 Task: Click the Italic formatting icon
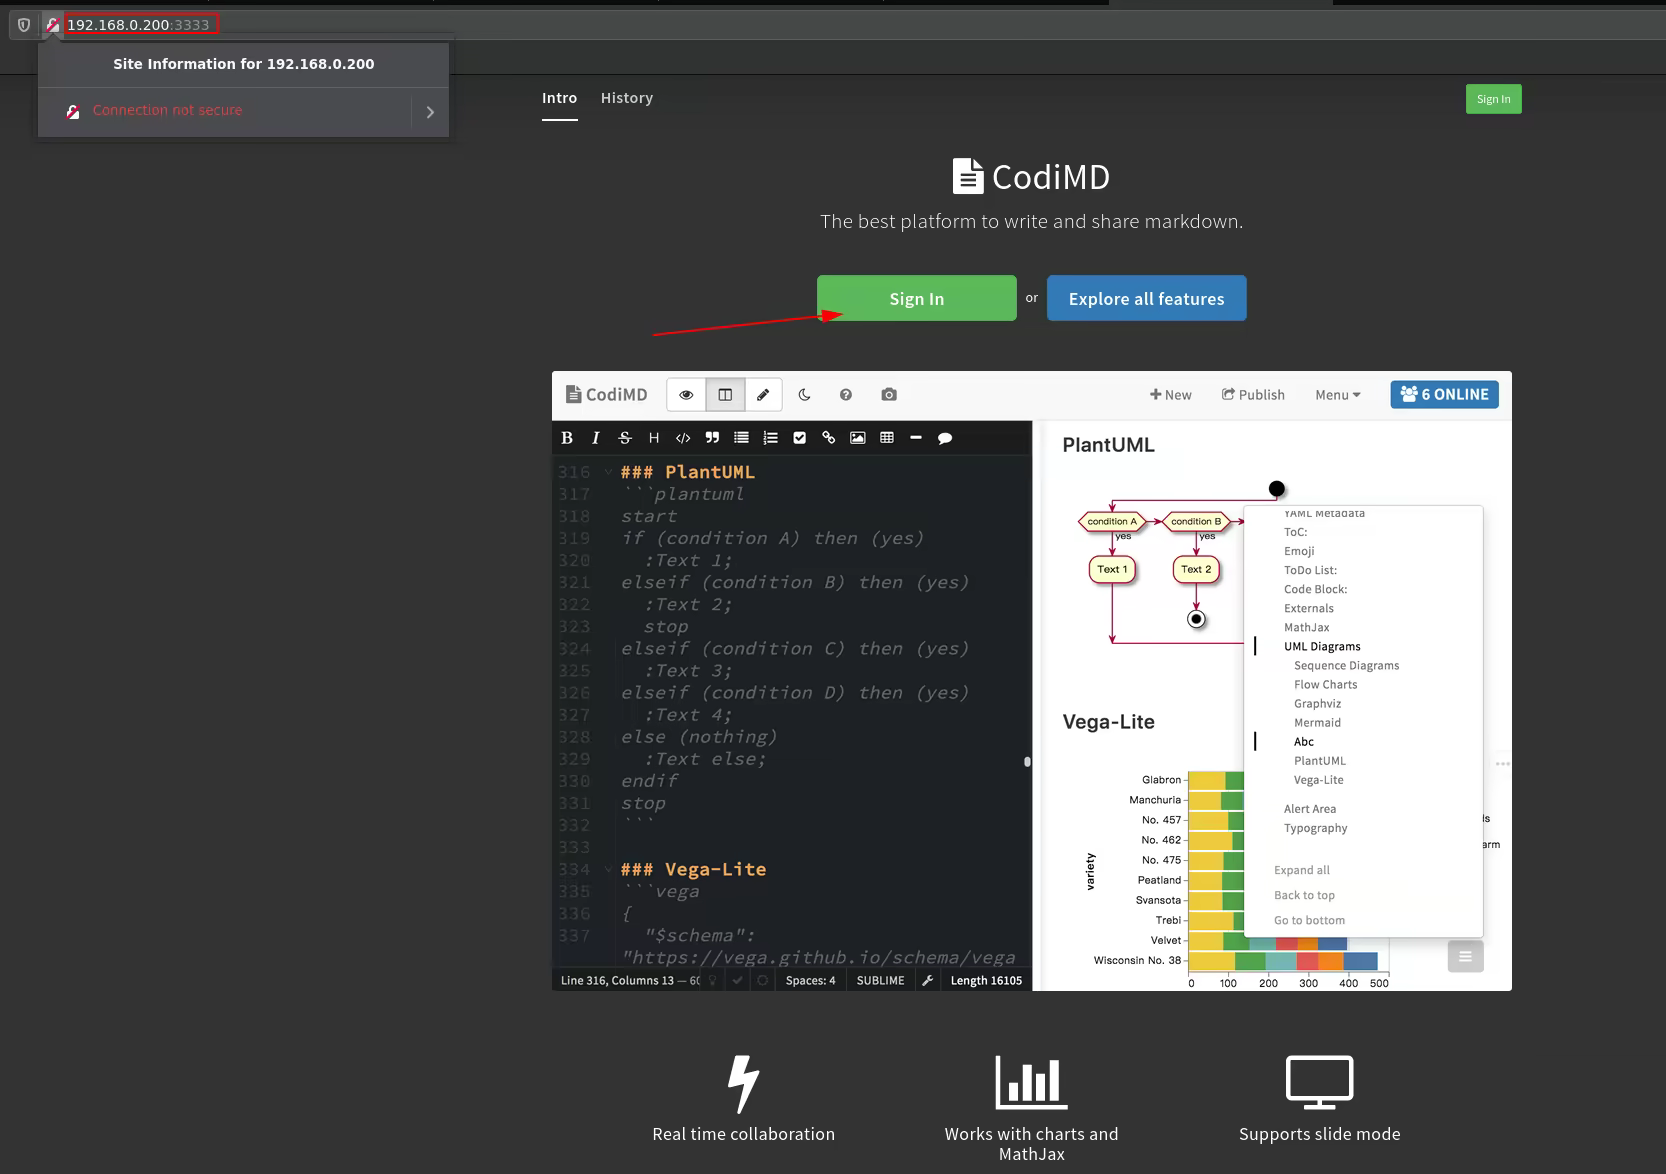pos(595,438)
